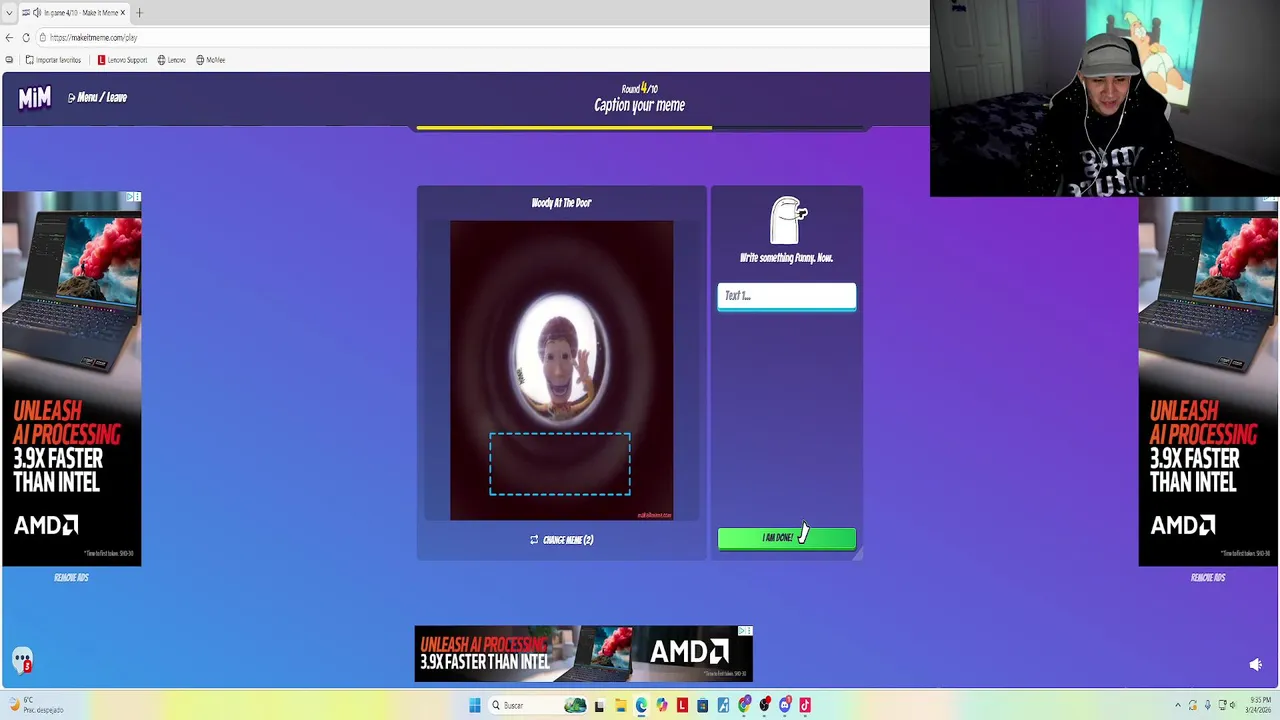Open the Importar favoritos bookmark
This screenshot has width=1280, height=720.
(53, 60)
